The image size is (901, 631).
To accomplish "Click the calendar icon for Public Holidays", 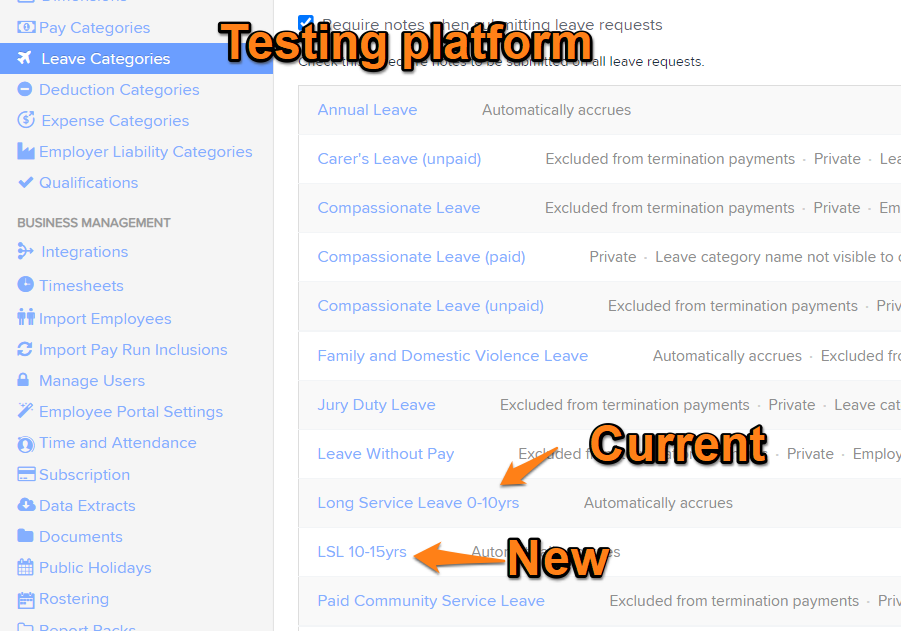I will pyautogui.click(x=25, y=567).
